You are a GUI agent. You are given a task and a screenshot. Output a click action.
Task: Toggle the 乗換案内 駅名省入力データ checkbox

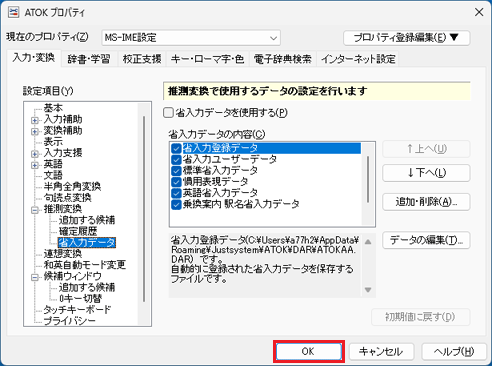click(176, 204)
